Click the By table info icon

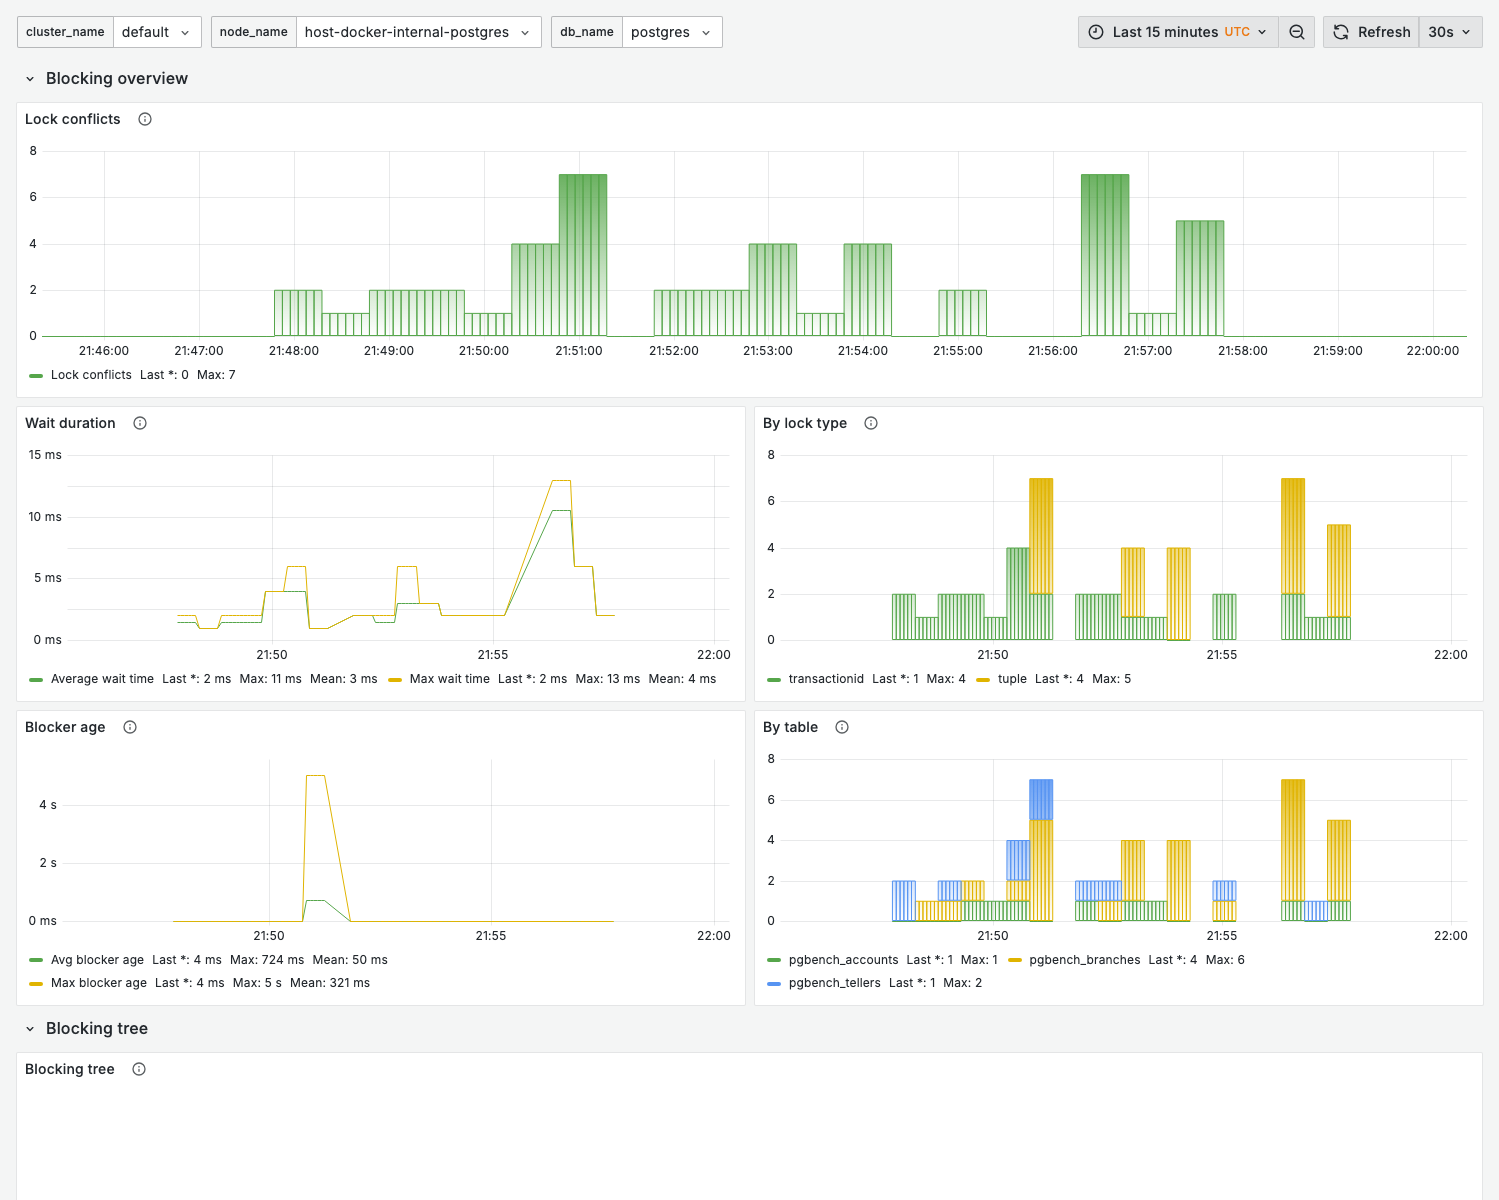841,727
